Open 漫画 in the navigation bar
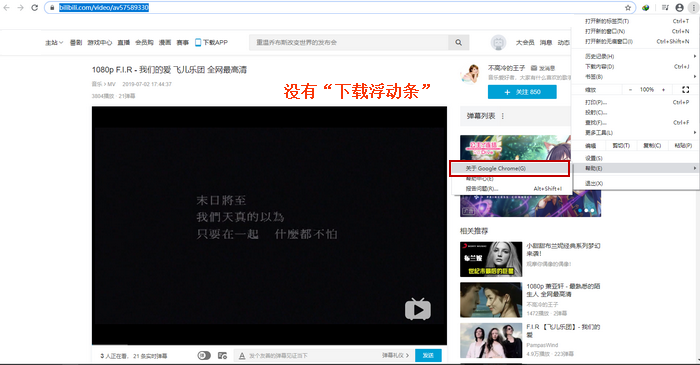This screenshot has width=700, height=365. pyautogui.click(x=165, y=42)
